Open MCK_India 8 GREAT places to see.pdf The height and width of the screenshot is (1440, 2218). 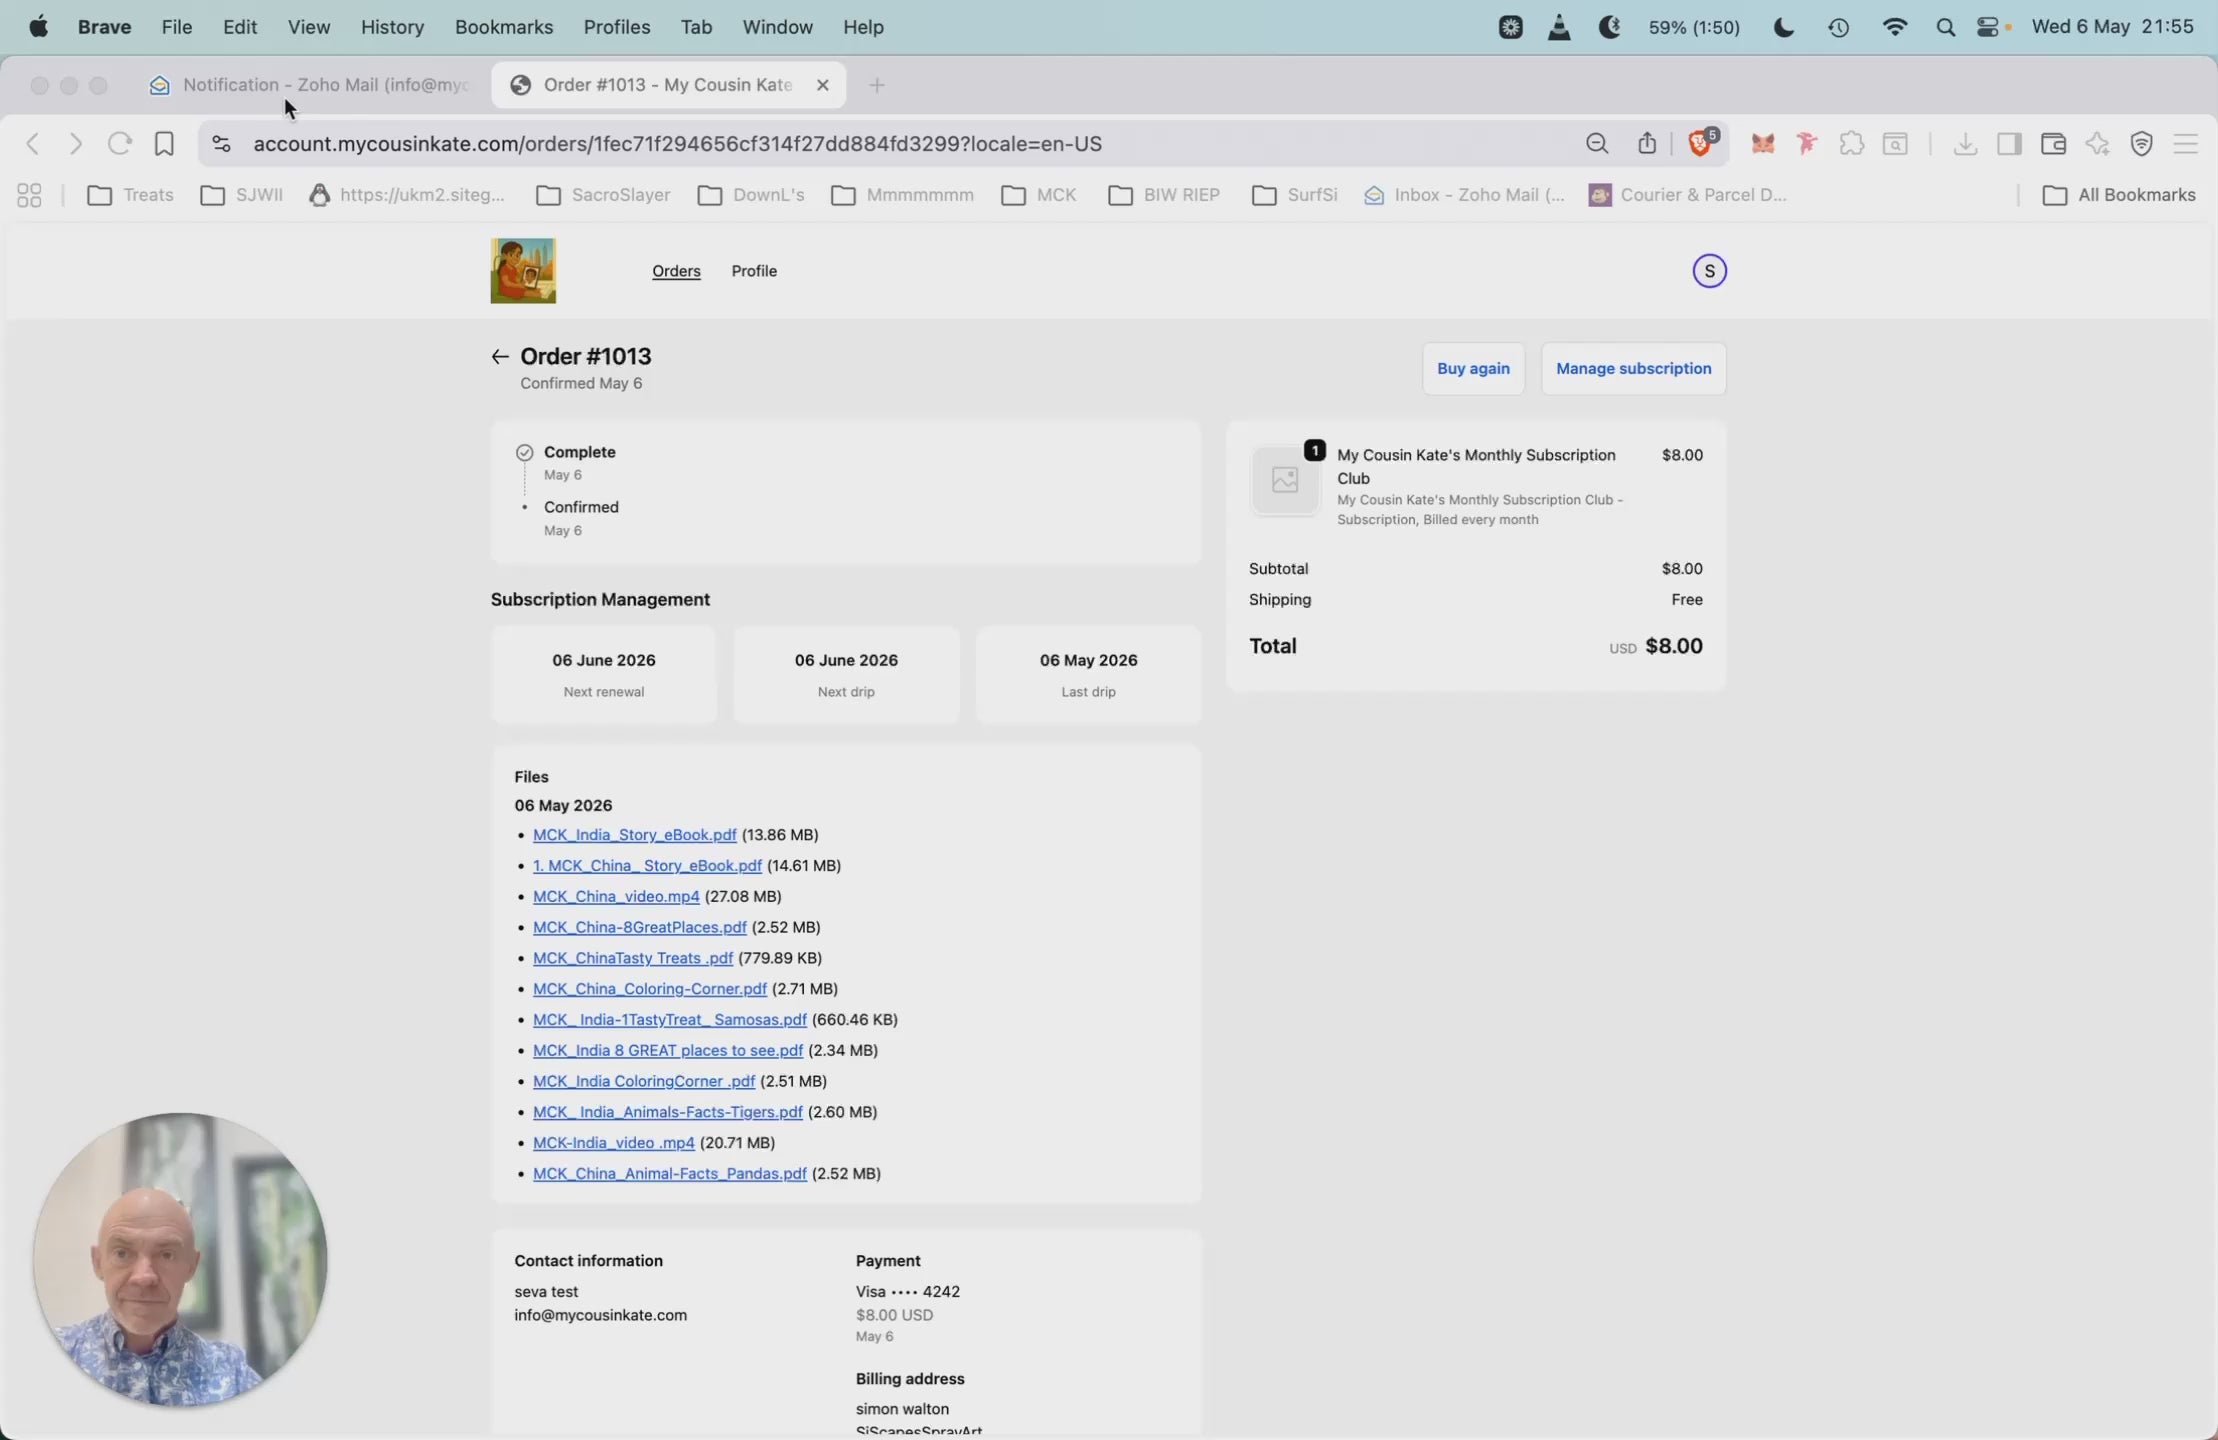point(667,1051)
